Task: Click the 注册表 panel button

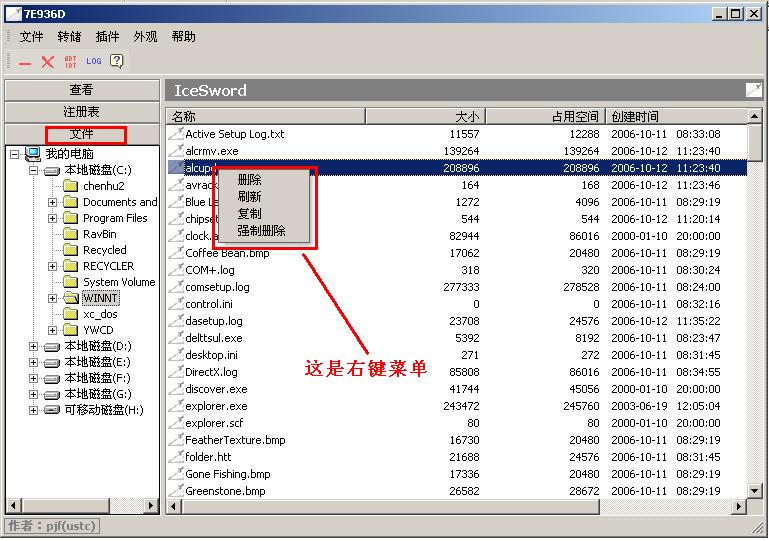Action: (82, 112)
